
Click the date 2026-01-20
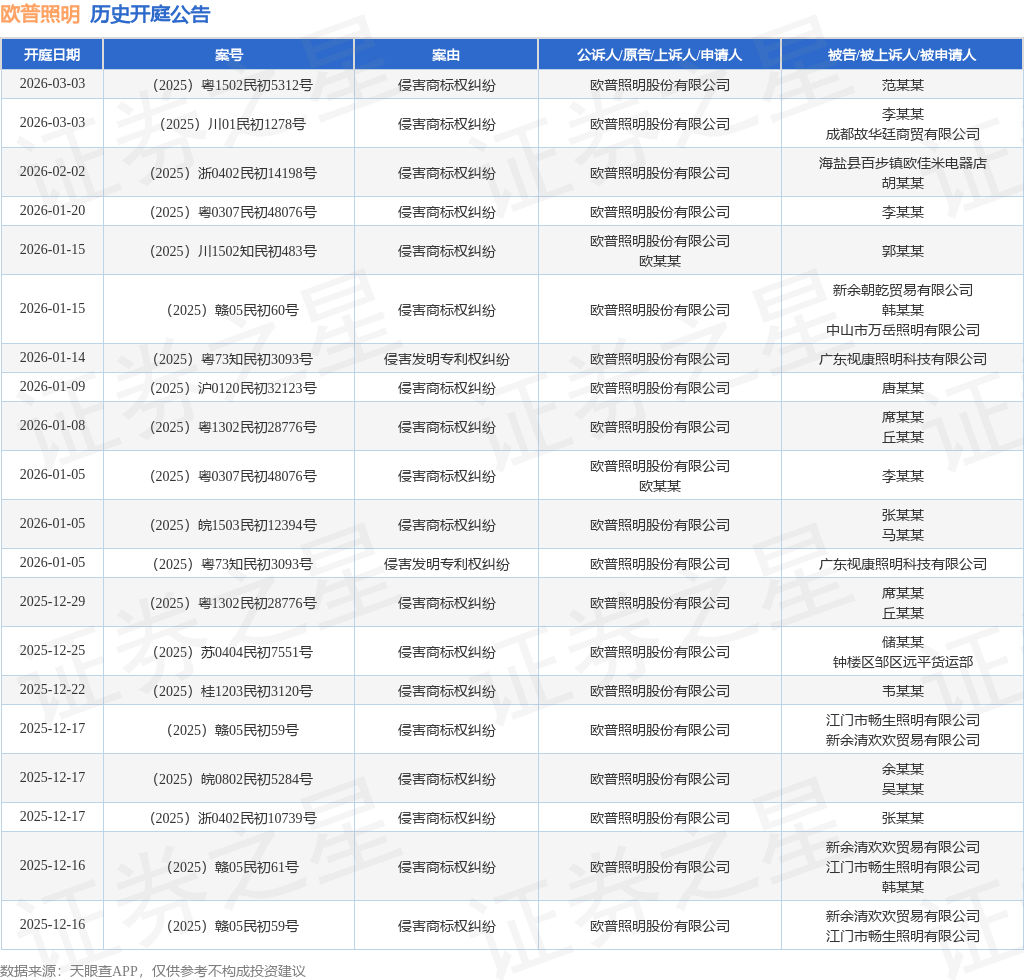(52, 211)
